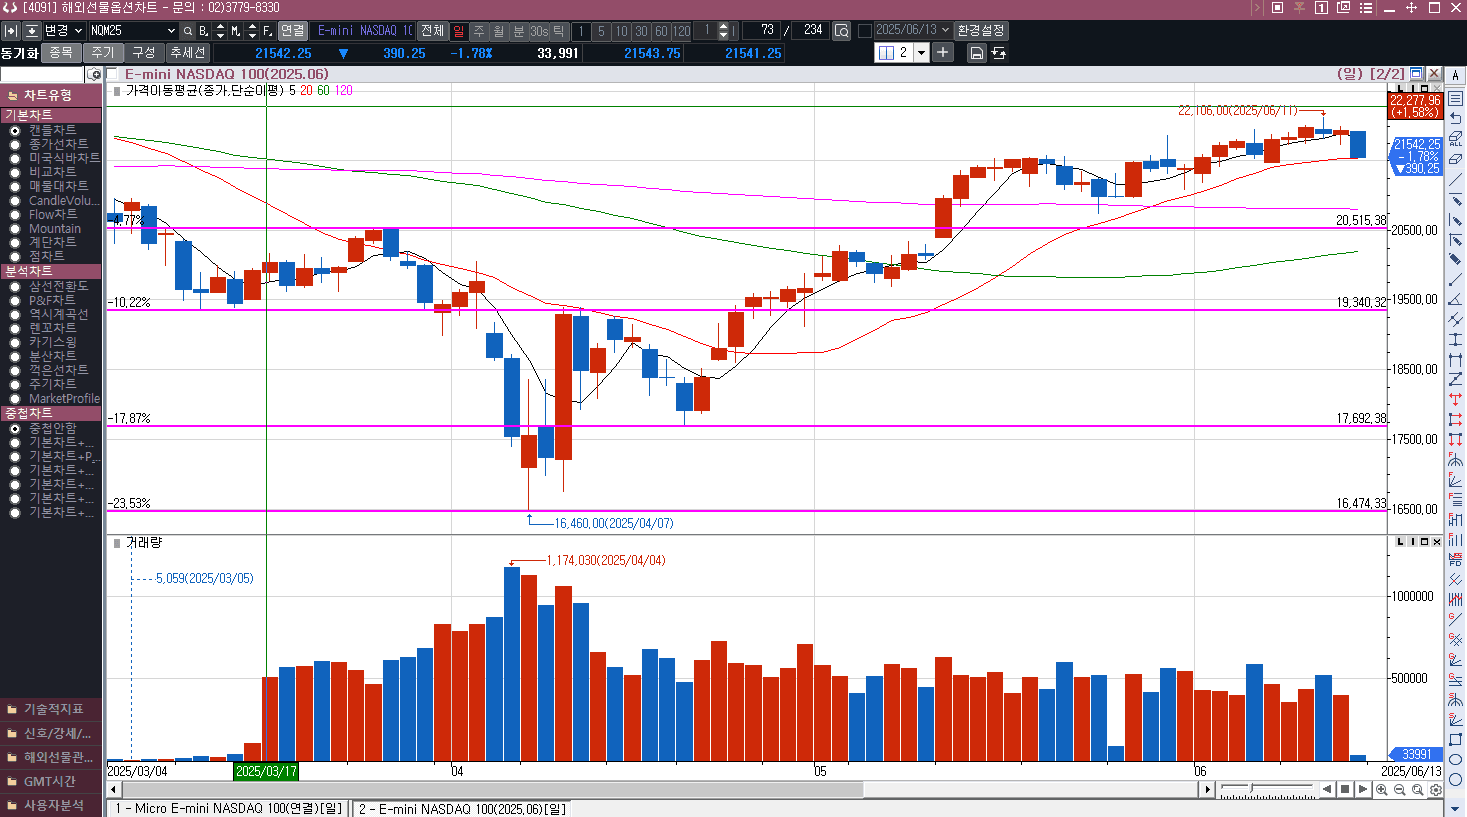The height and width of the screenshot is (817, 1467).
Task: Click the layout swap icon beside the save icon
Action: (998, 53)
